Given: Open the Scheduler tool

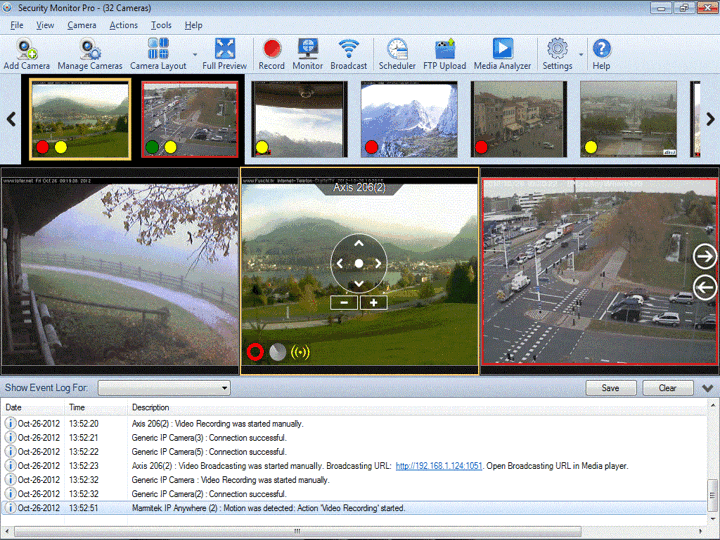Looking at the screenshot, I should (397, 54).
